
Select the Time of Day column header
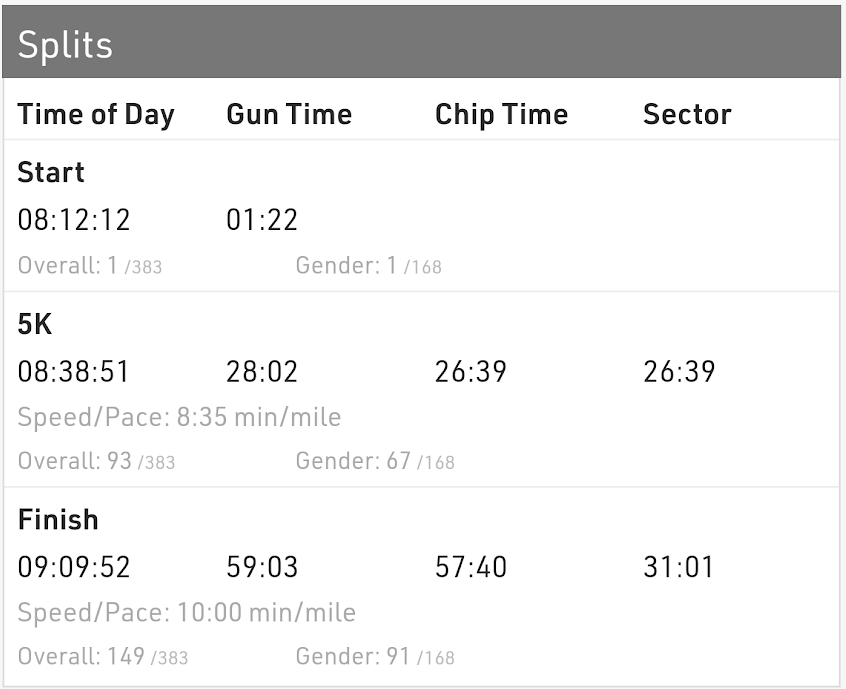click(96, 114)
